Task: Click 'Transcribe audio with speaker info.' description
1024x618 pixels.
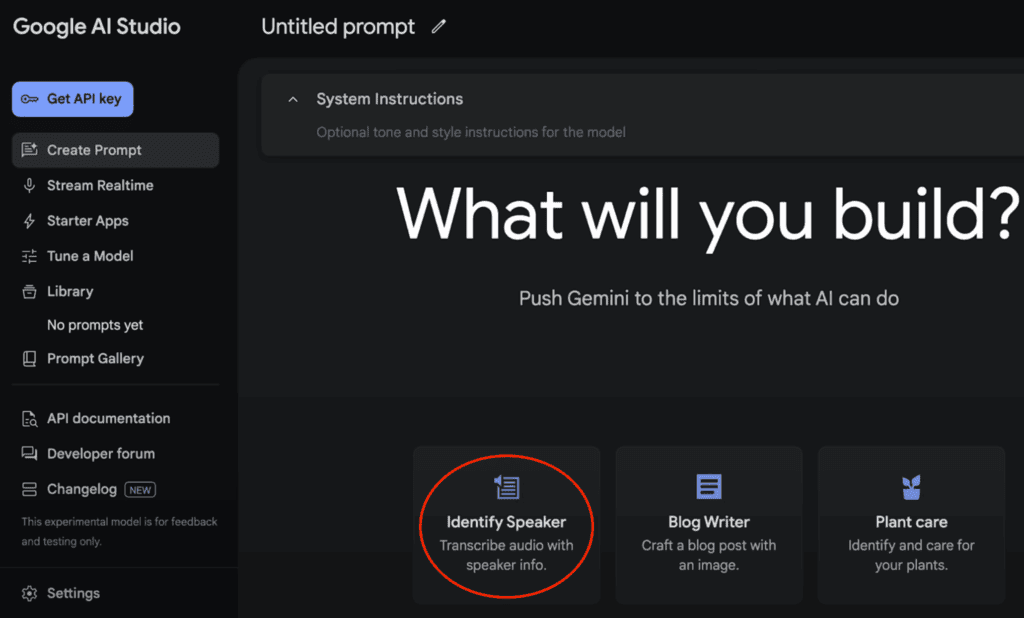Action: pos(506,555)
